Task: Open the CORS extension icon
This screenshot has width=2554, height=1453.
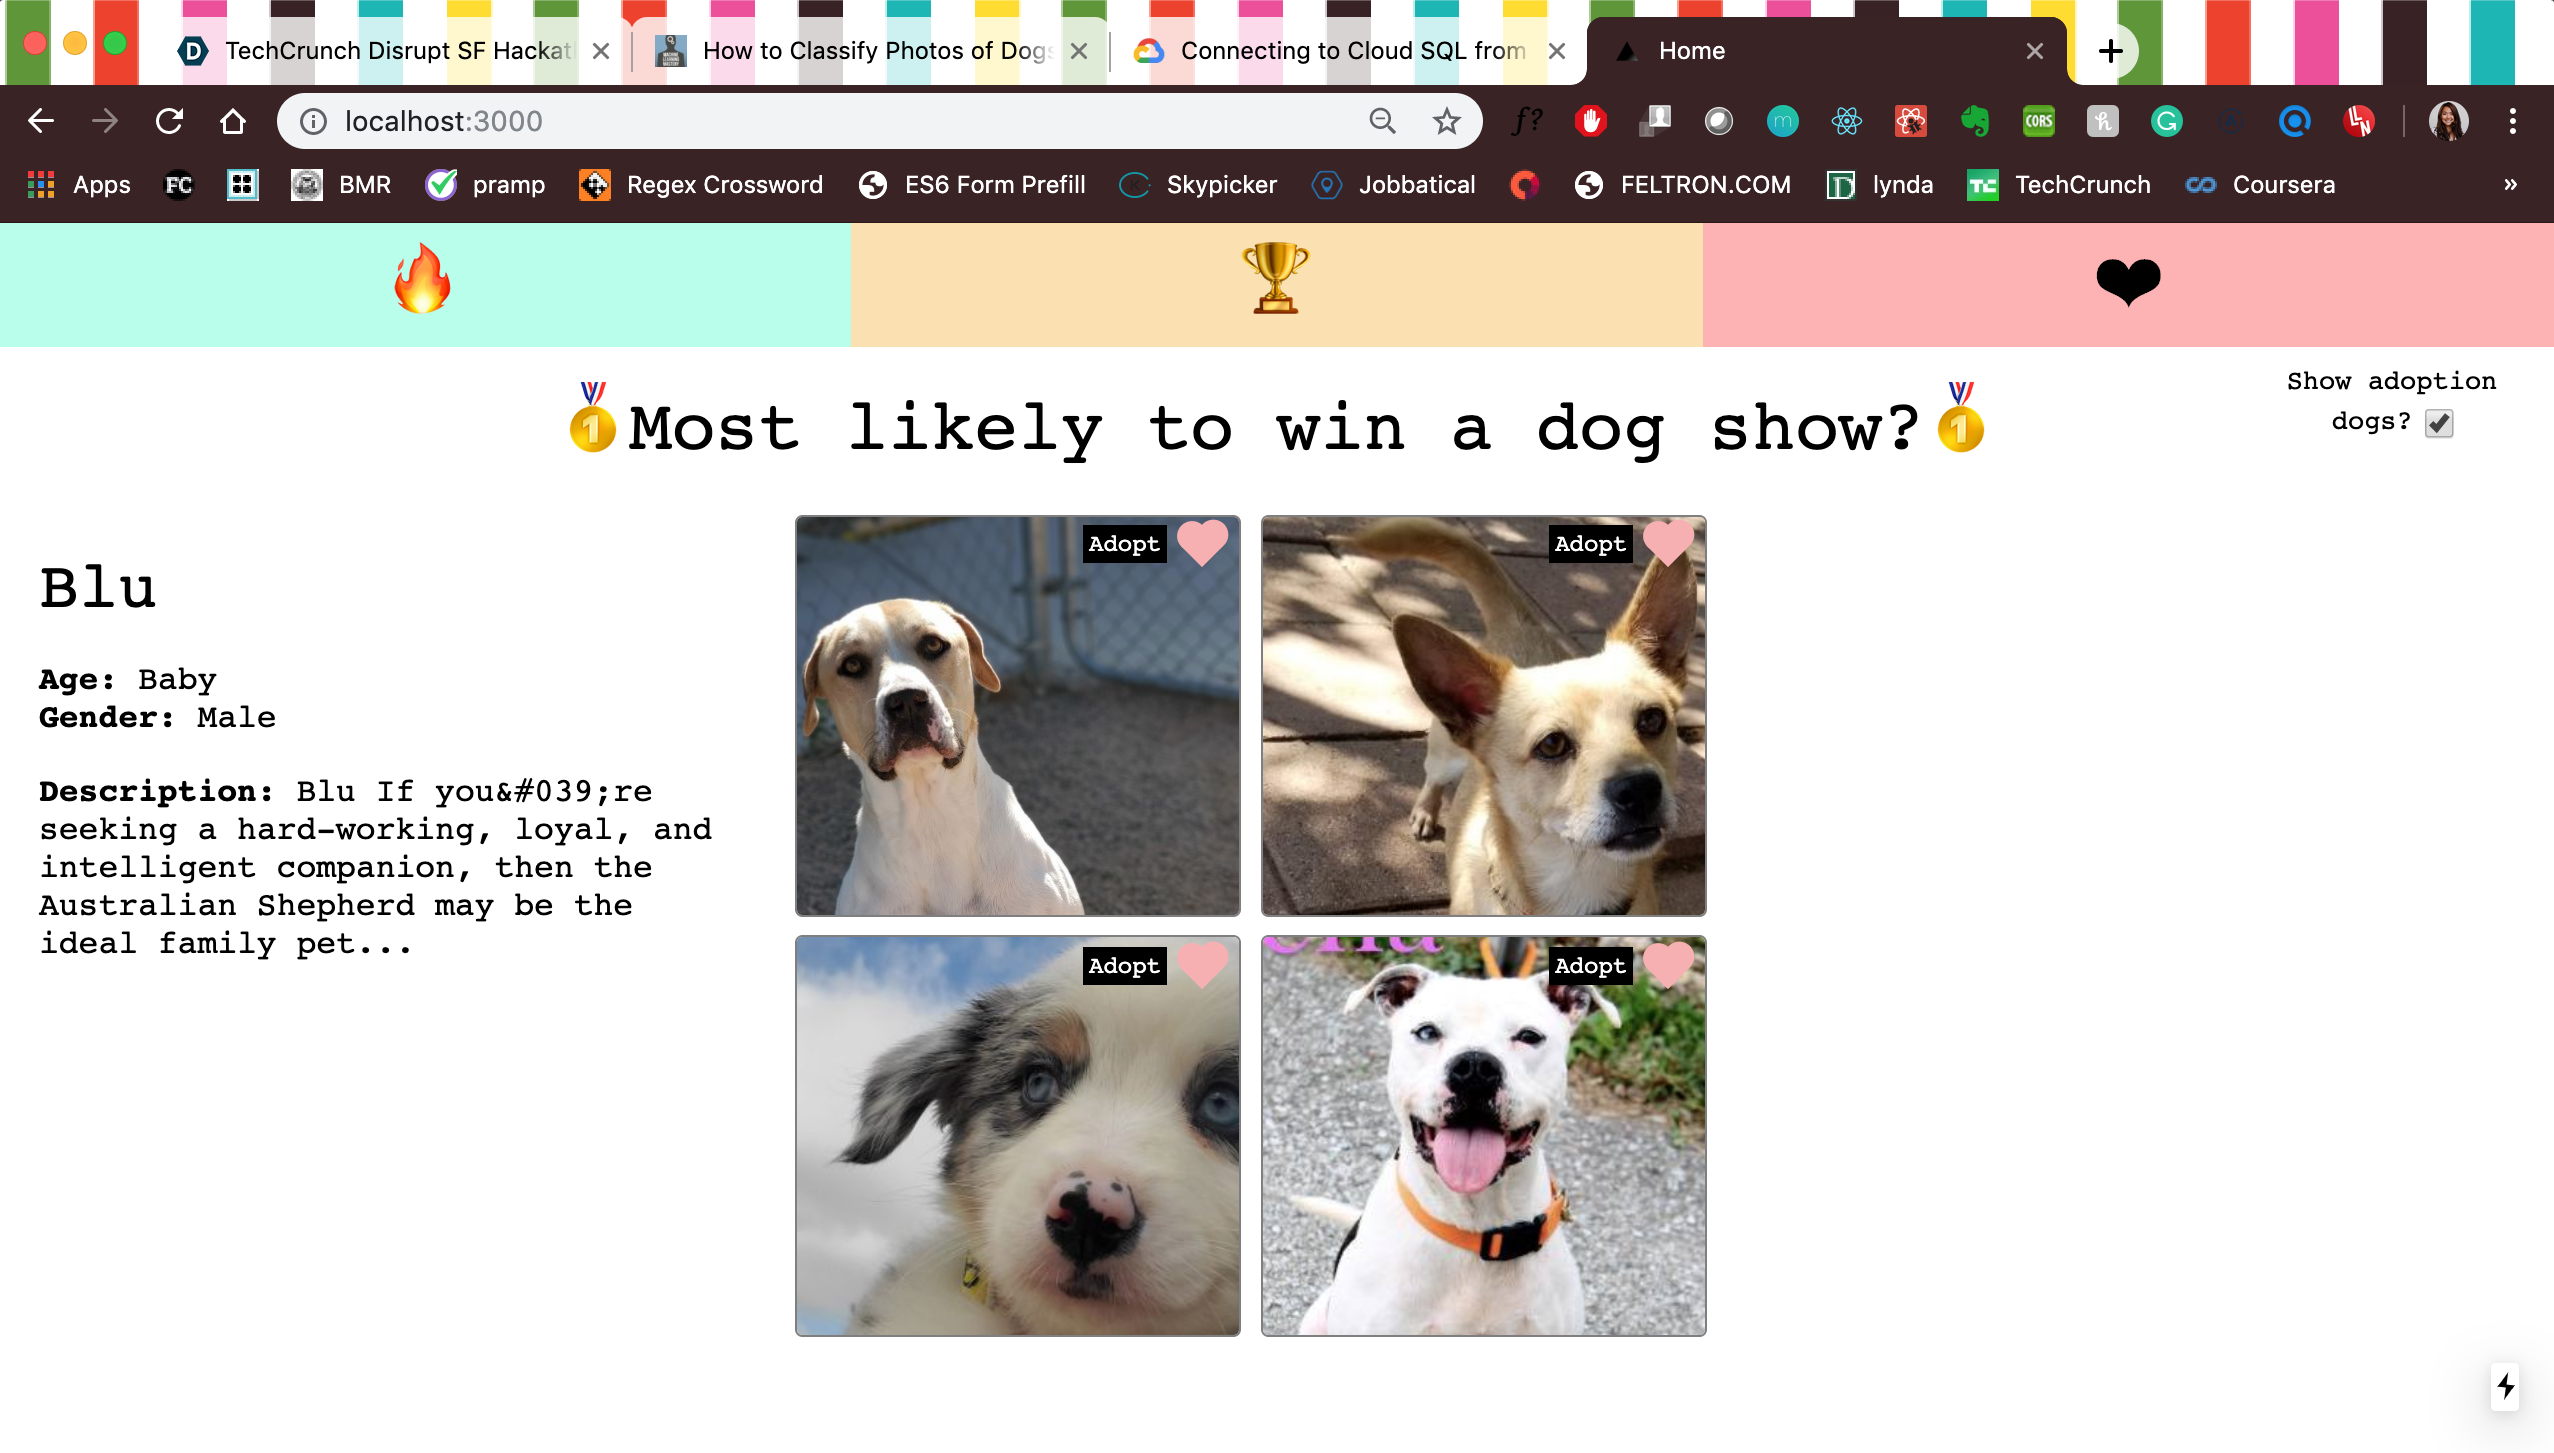Action: pyautogui.click(x=2038, y=122)
